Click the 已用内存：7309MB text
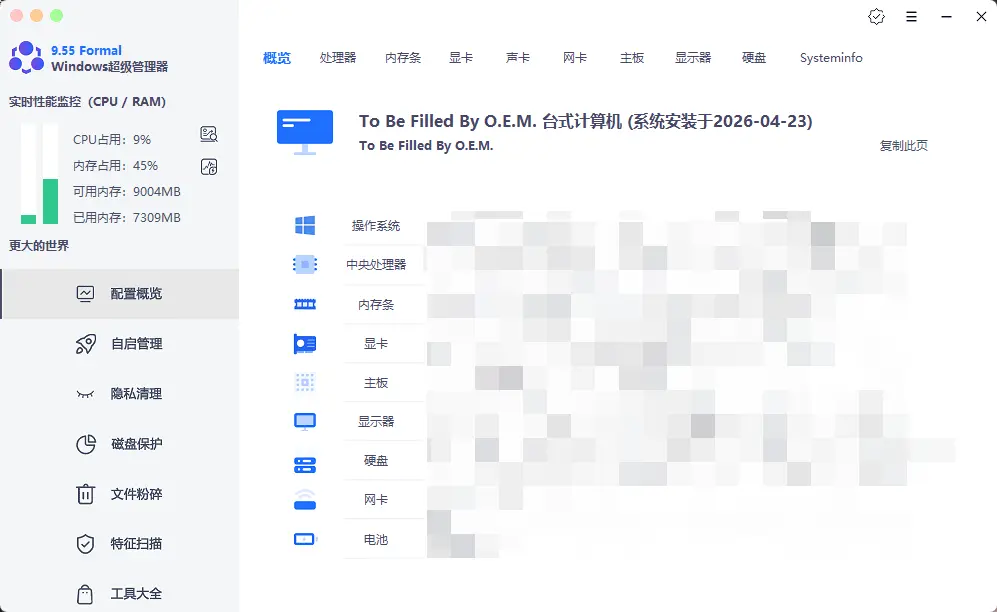Screen dimensions: 997x612 tap(127, 217)
